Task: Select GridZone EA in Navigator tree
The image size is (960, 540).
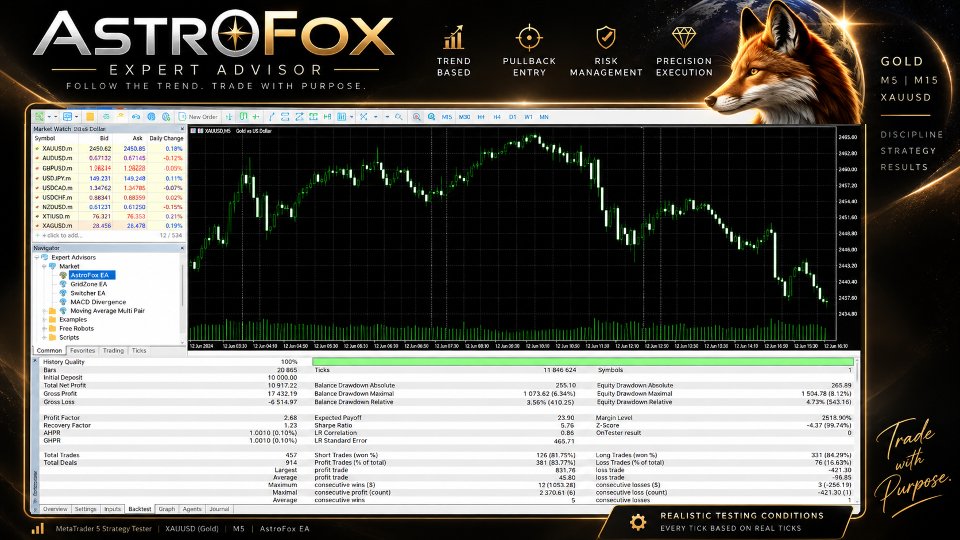Action: [88, 284]
